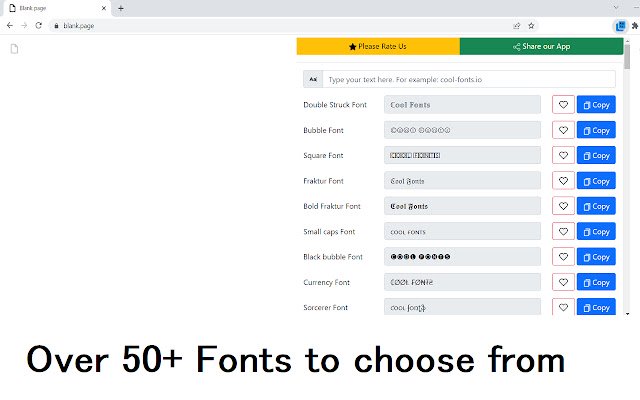The width and height of the screenshot is (640, 400).
Task: Click the share page icon in address bar
Action: tap(517, 26)
